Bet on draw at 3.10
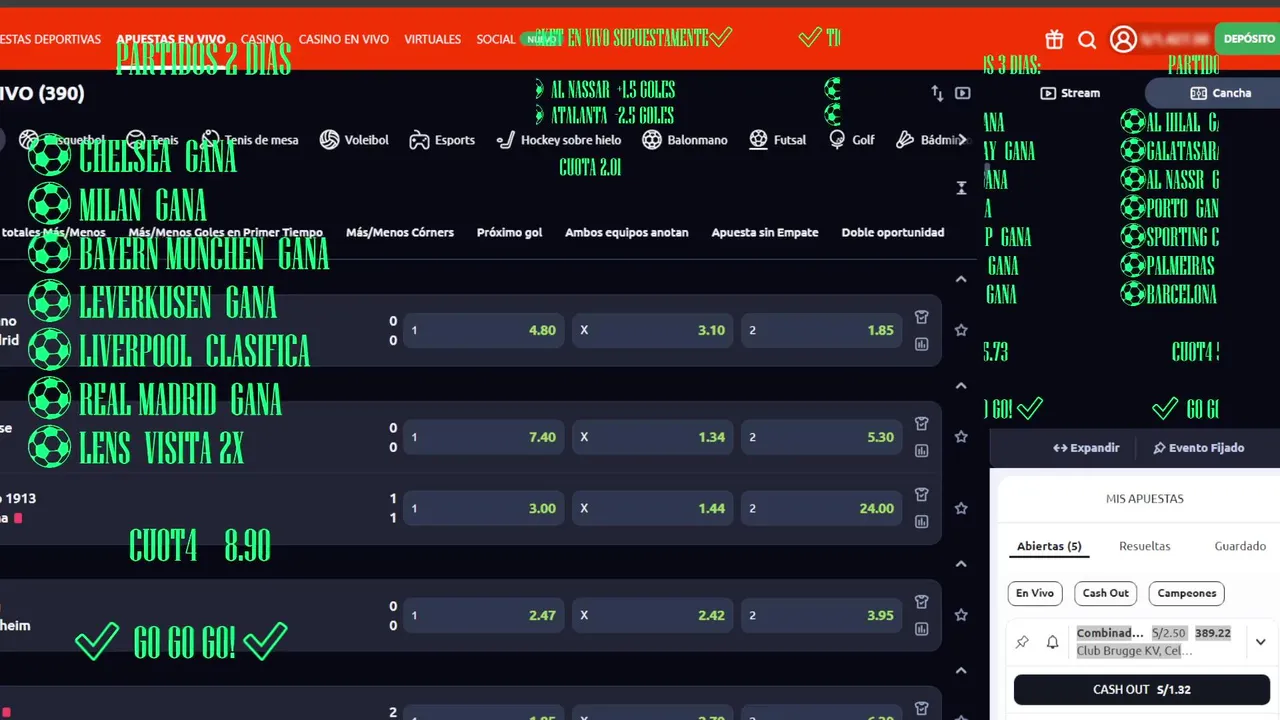 coord(653,330)
